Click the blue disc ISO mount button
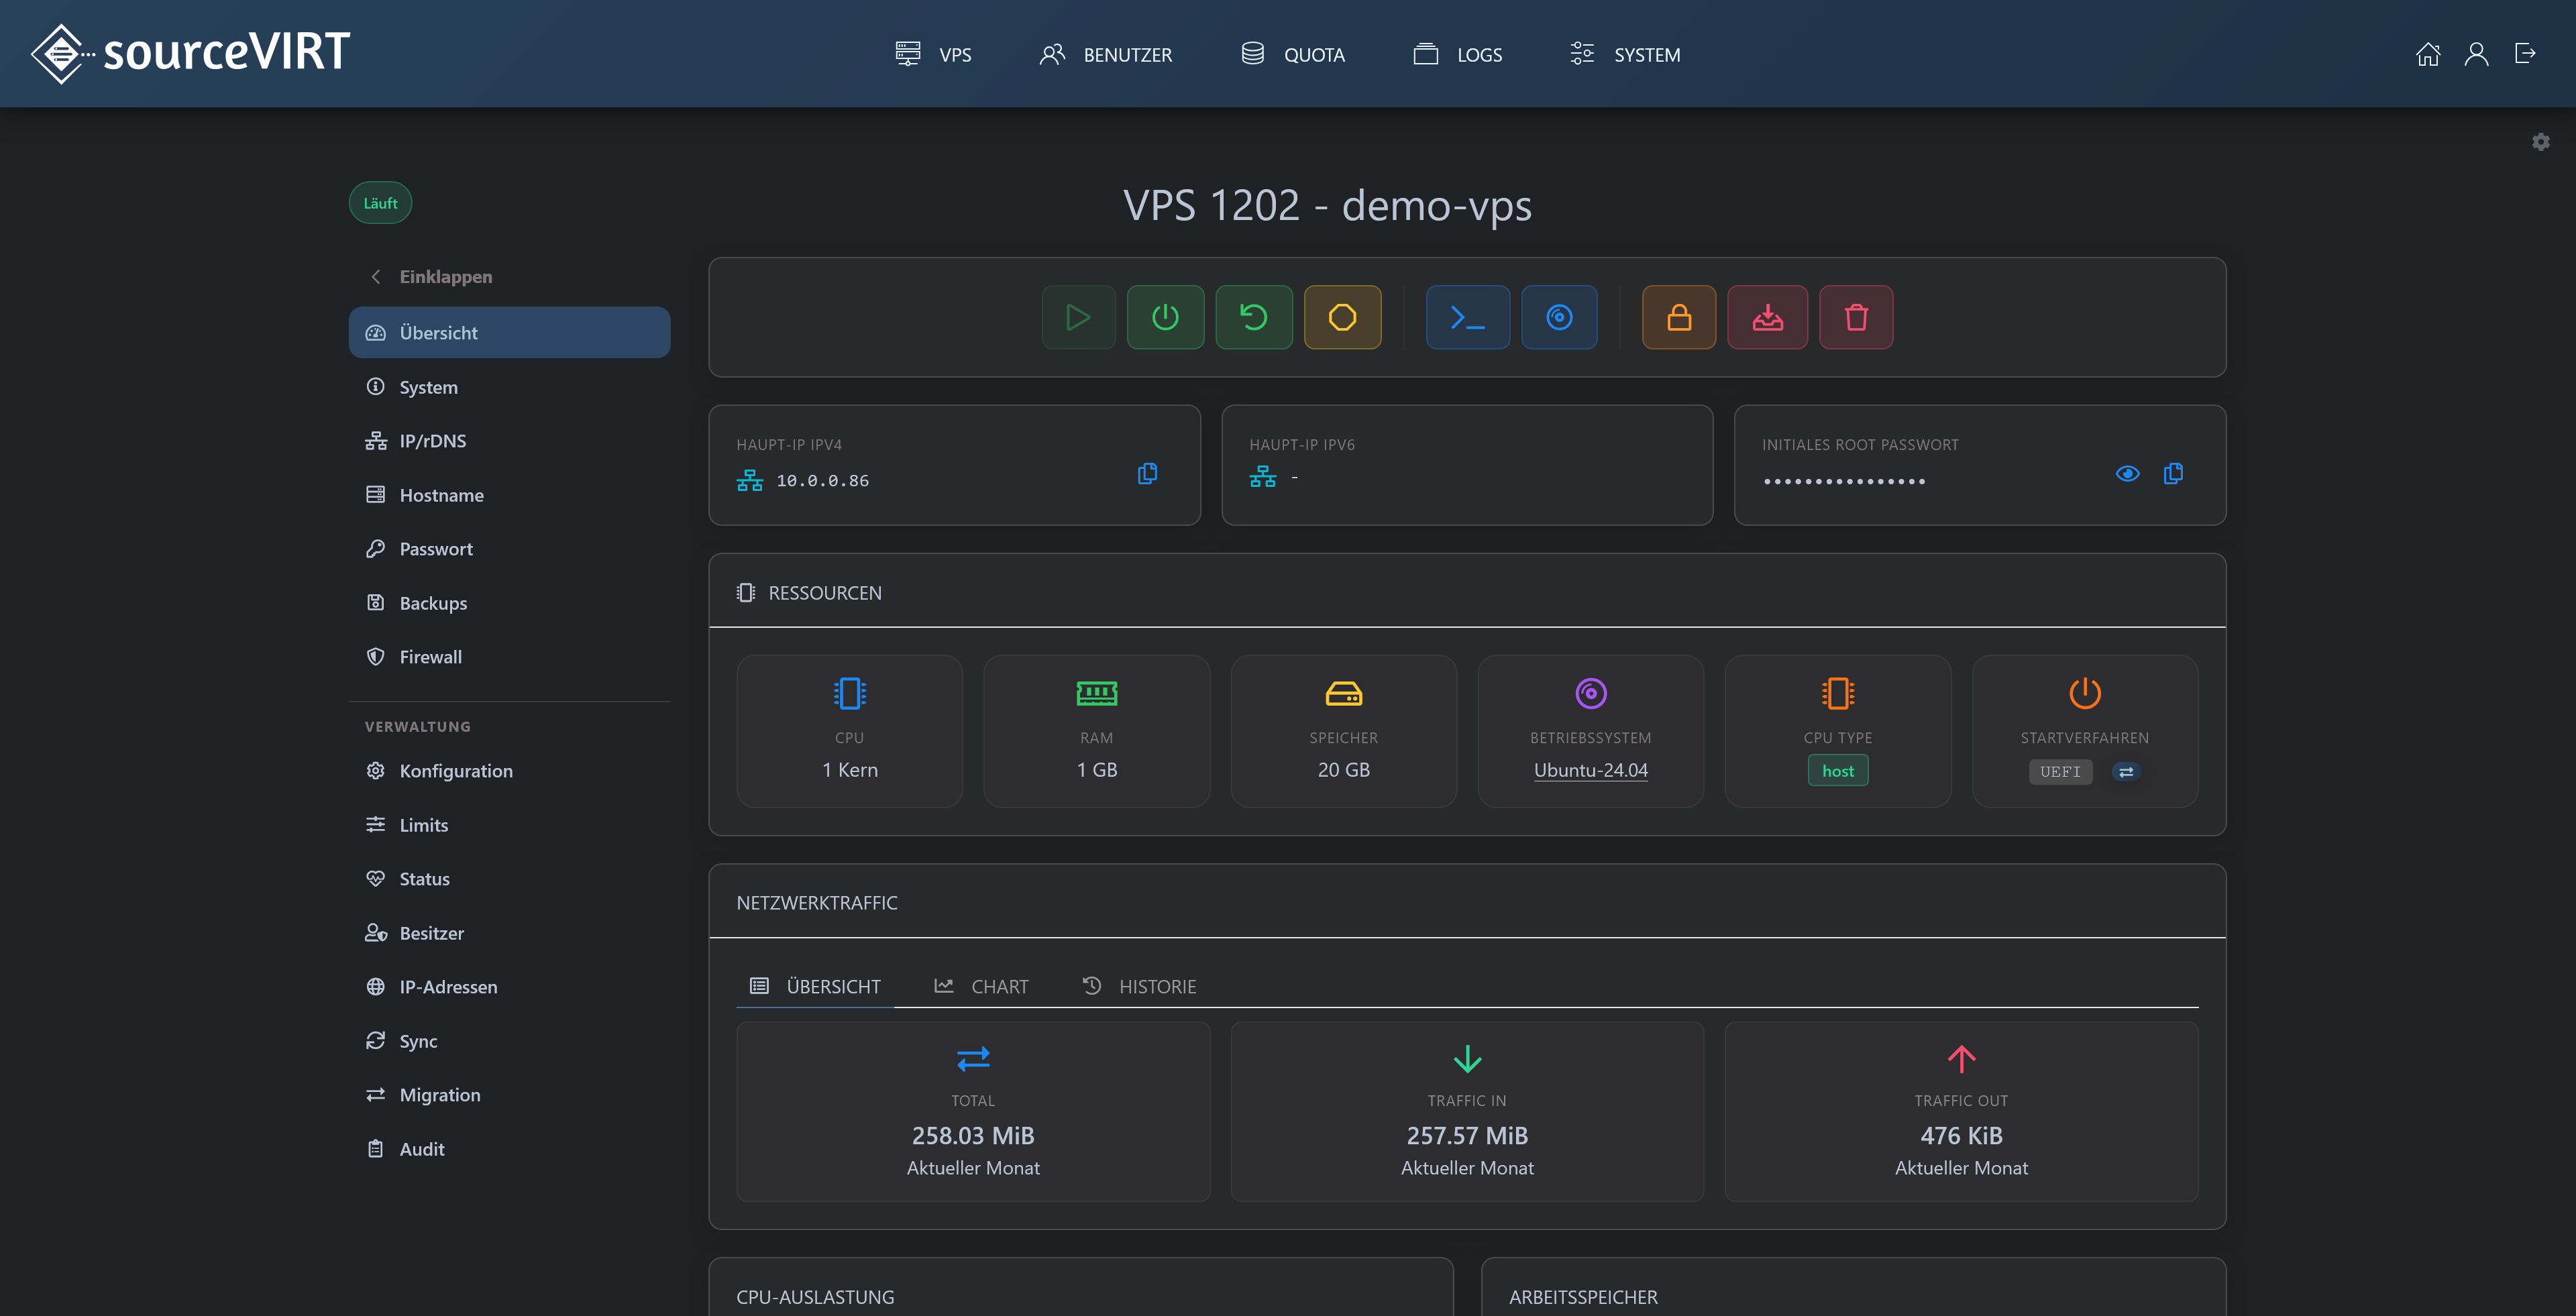 pos(1559,317)
